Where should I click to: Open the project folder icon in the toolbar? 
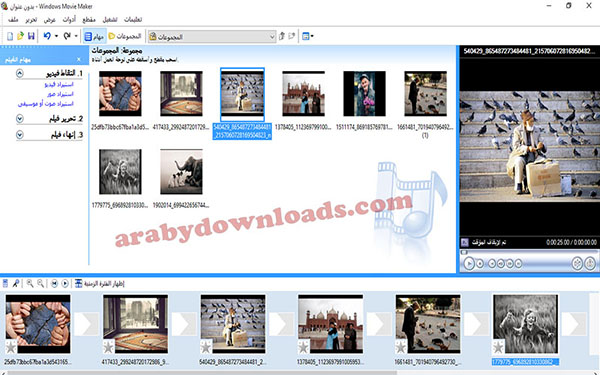click(x=21, y=36)
